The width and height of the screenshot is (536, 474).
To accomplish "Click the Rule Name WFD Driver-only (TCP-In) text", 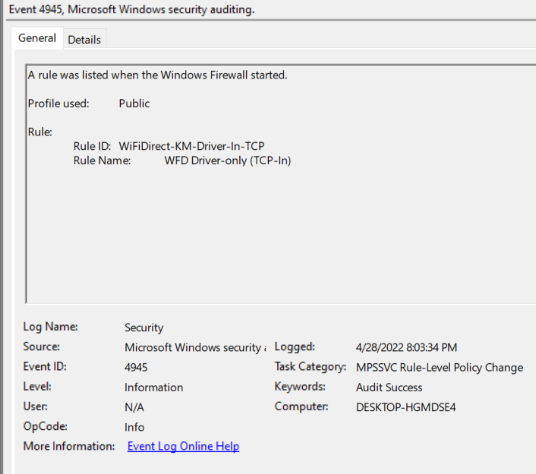I will 228,161.
